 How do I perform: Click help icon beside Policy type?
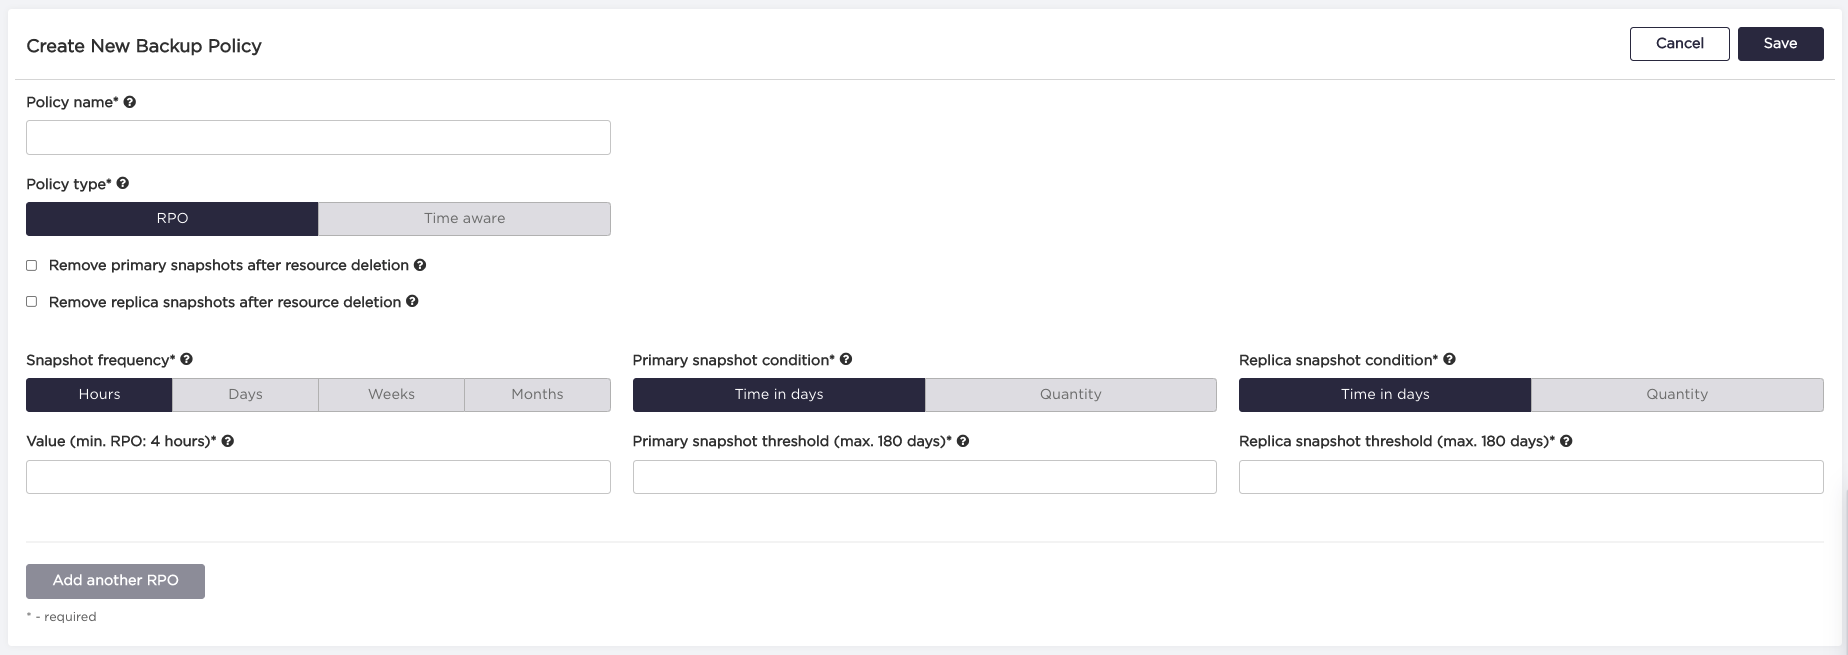coord(123,183)
